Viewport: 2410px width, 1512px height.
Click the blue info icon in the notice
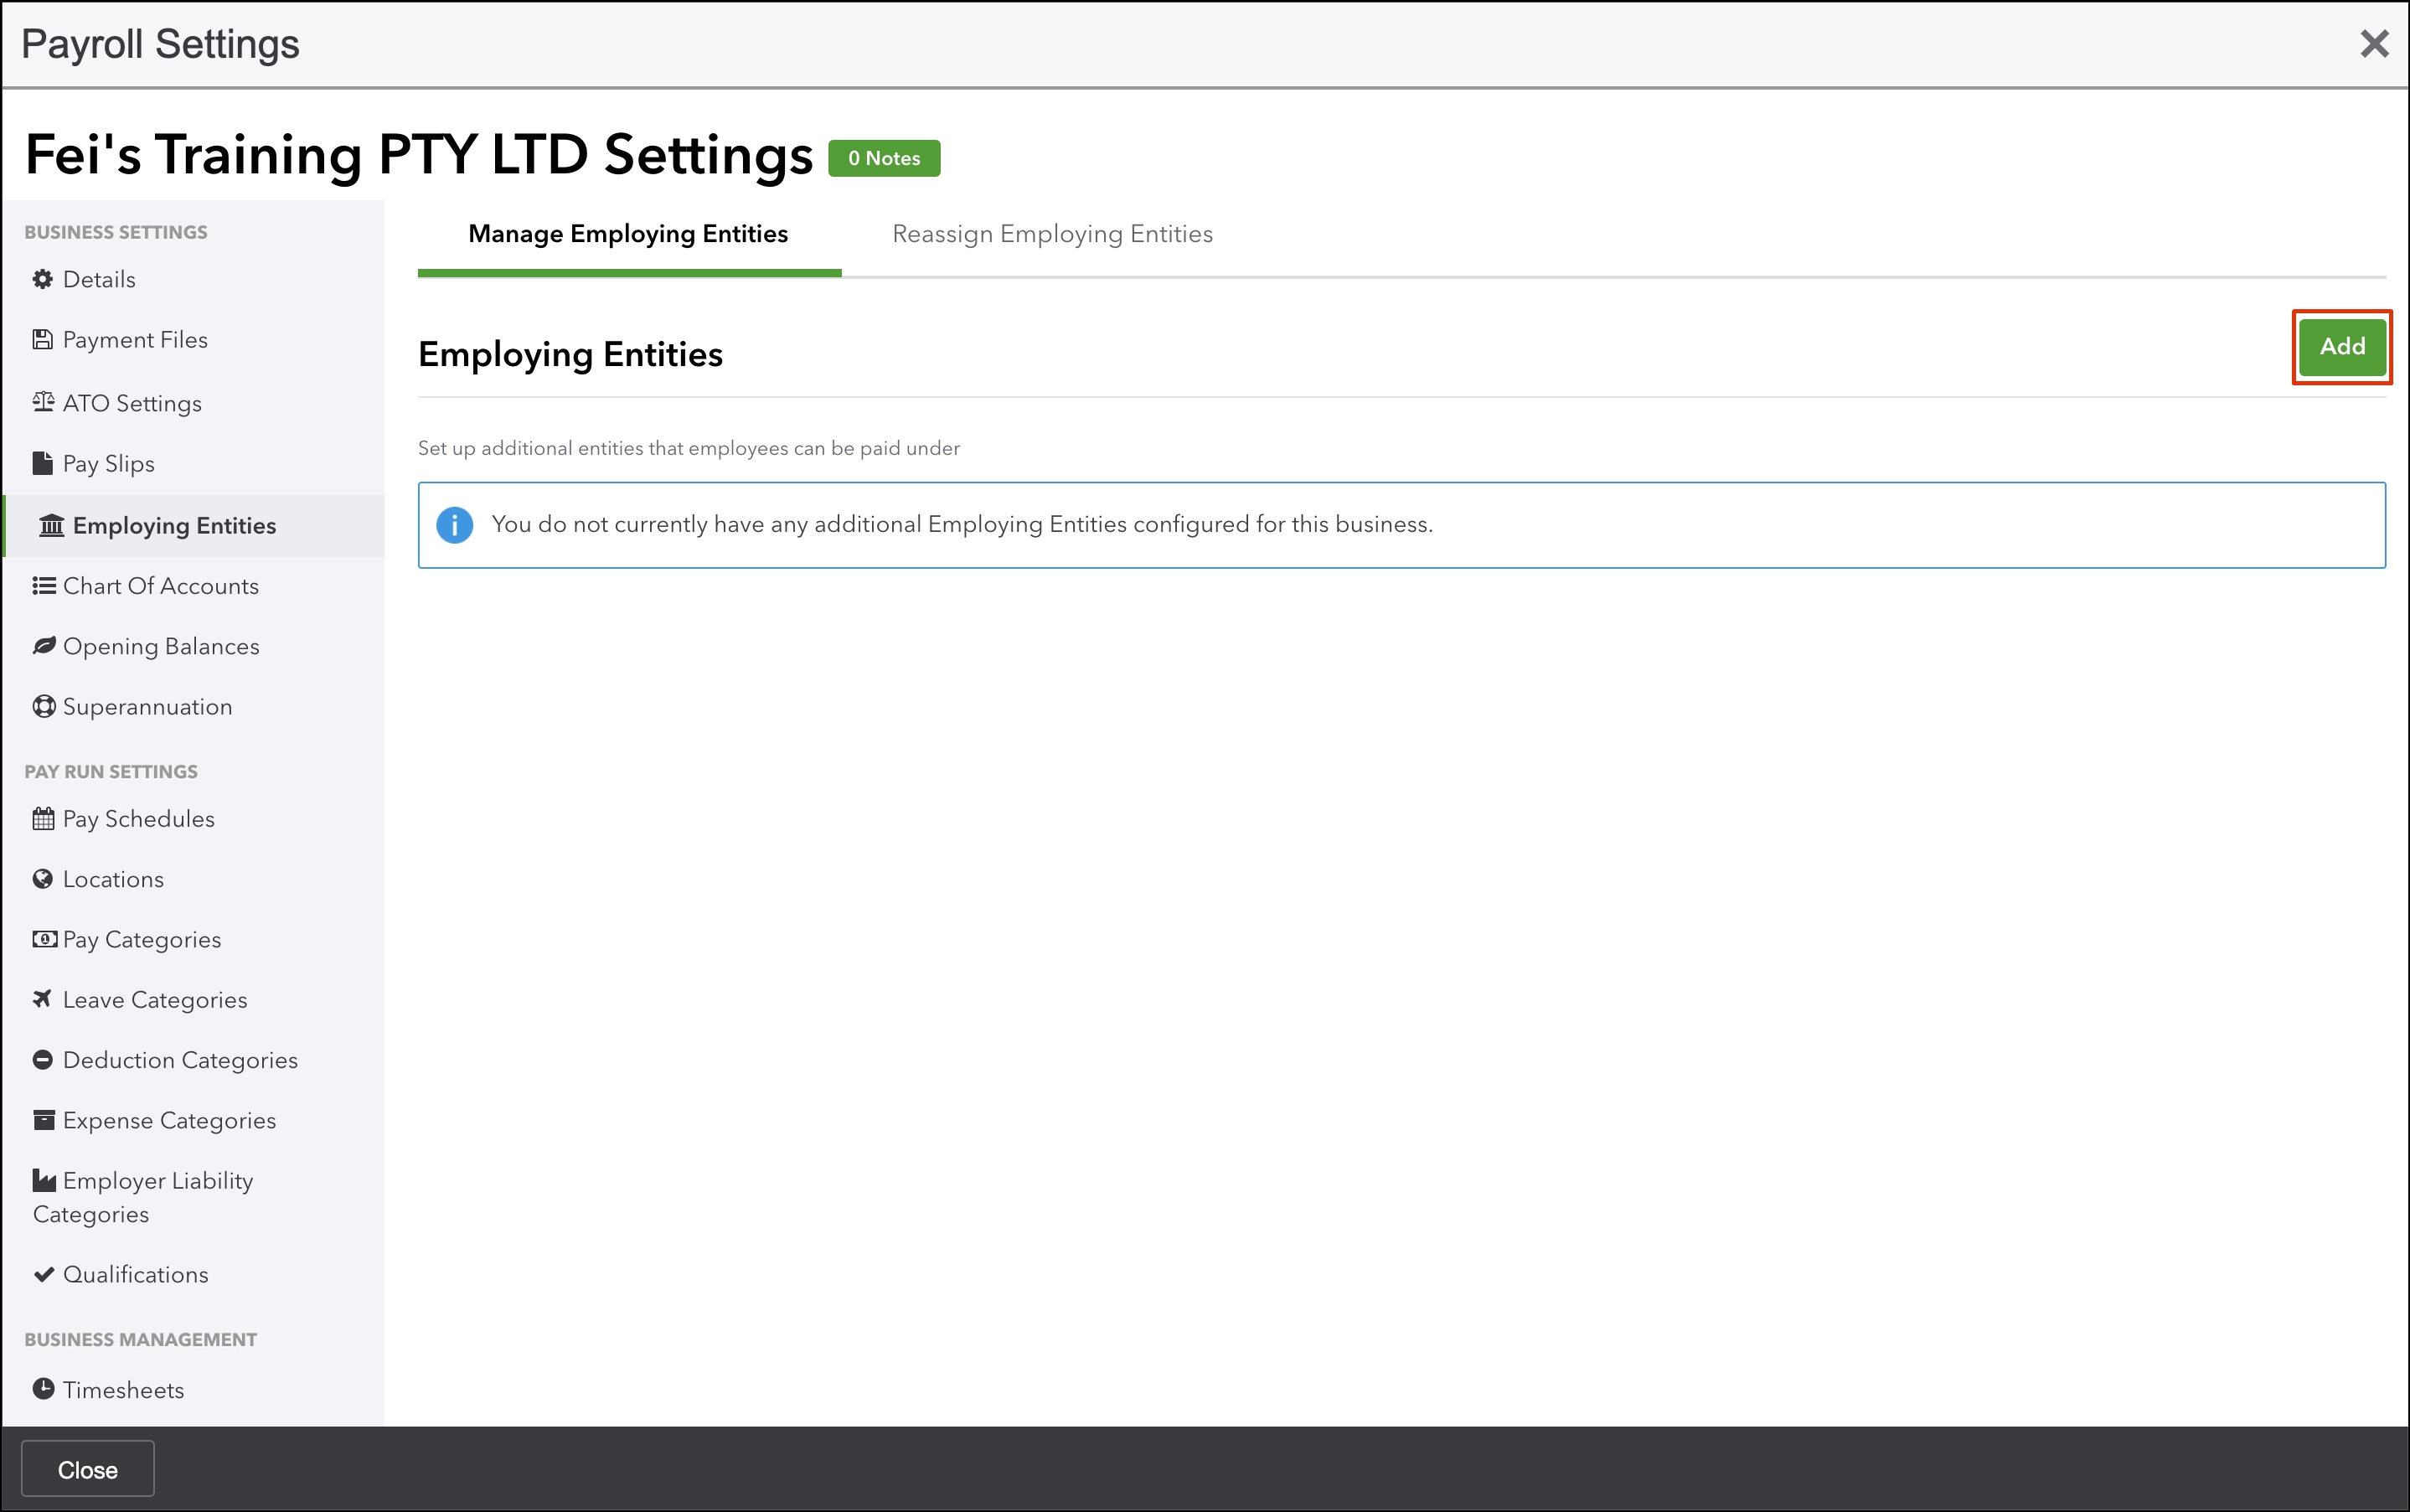455,525
